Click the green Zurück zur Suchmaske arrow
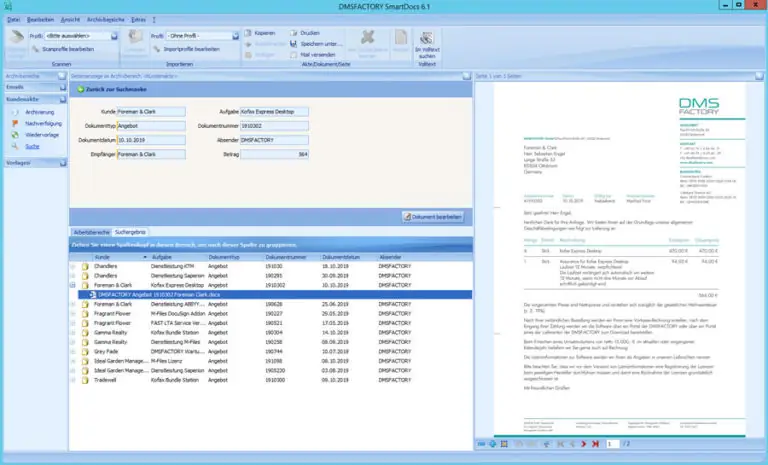768x465 pixels. point(82,90)
